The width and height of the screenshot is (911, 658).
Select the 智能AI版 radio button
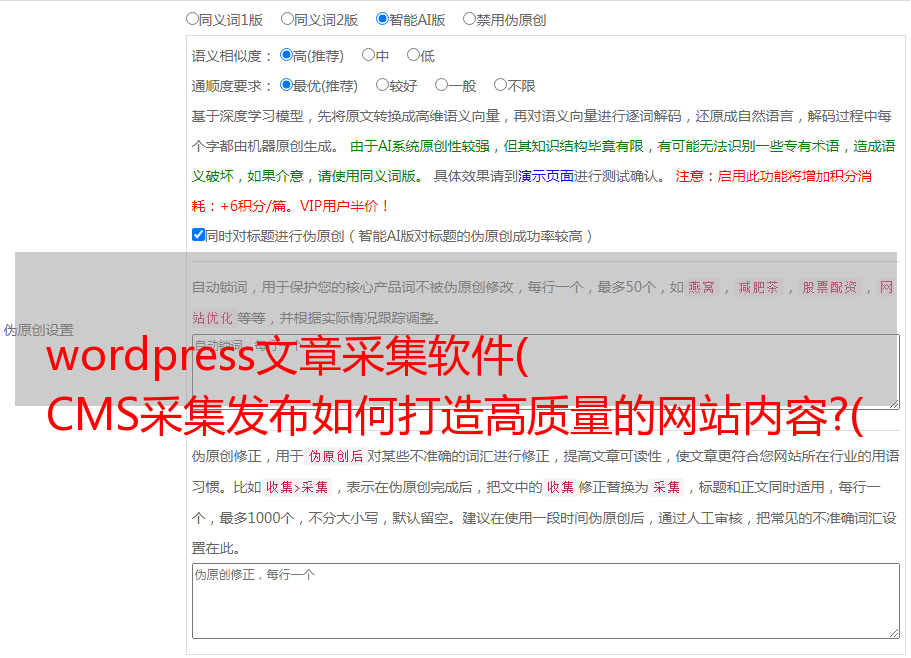coord(382,19)
